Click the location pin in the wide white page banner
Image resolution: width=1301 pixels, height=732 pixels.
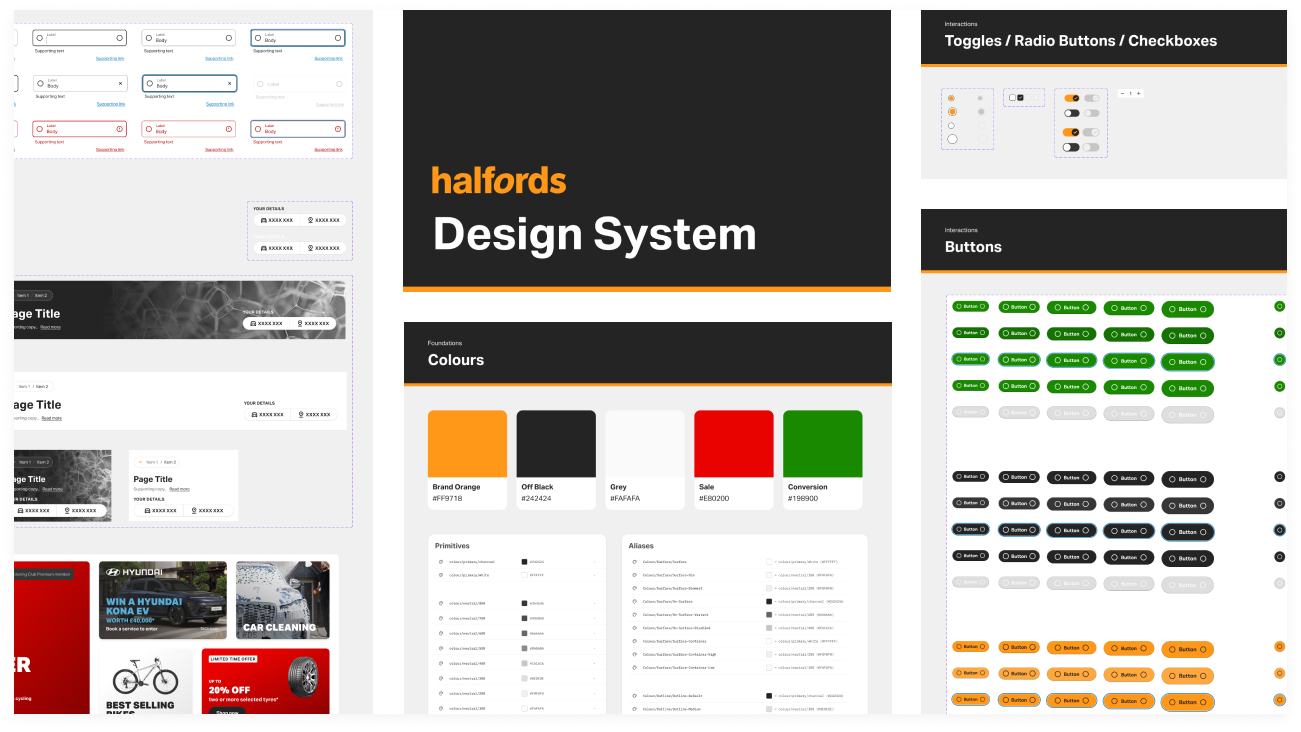(x=301, y=414)
